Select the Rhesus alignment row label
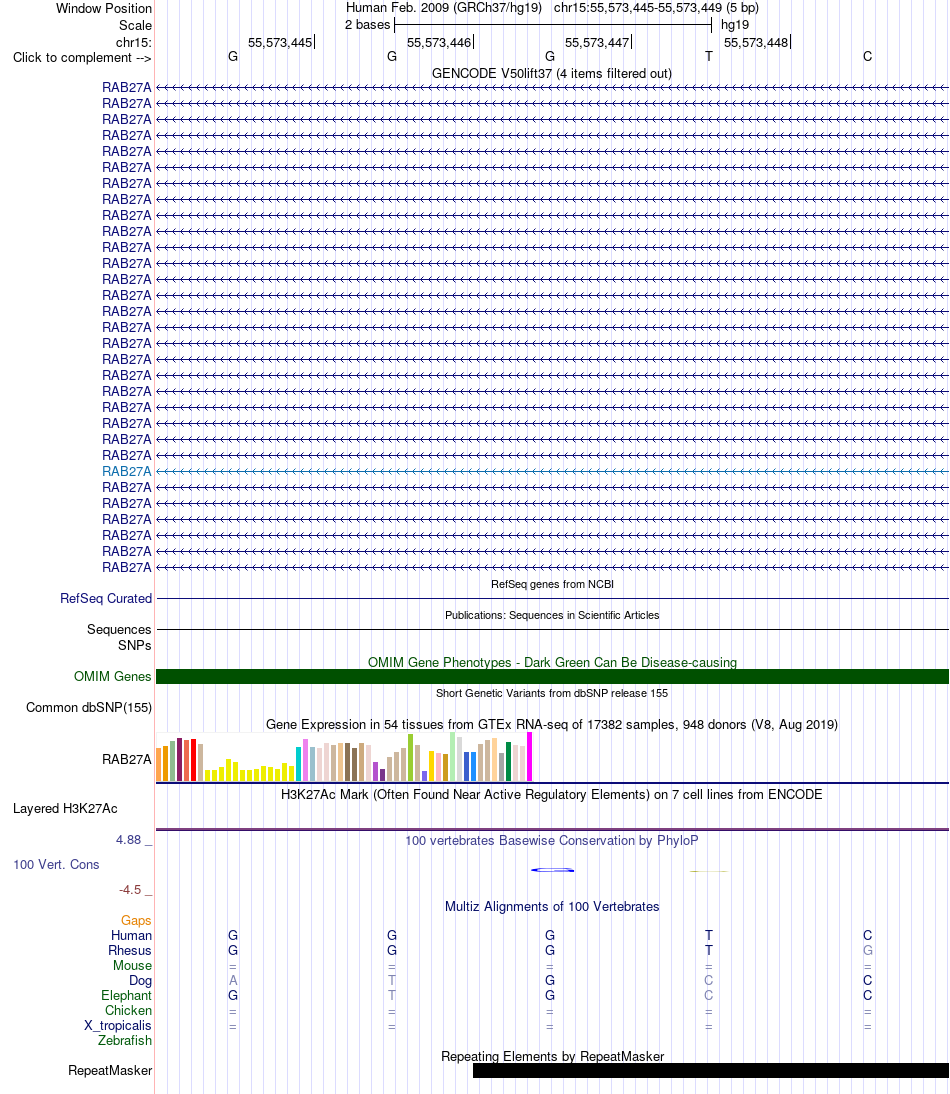The width and height of the screenshot is (950, 1094). (x=130, y=950)
